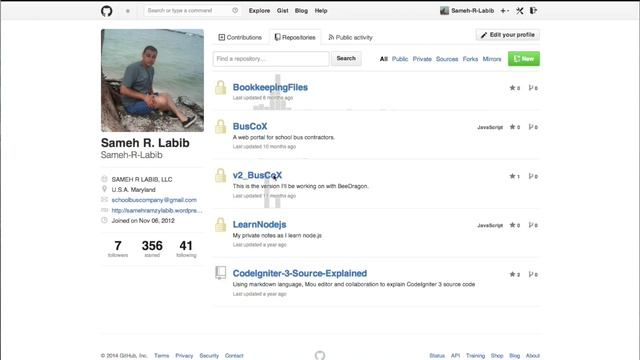Click the sign out icon

pyautogui.click(x=533, y=11)
